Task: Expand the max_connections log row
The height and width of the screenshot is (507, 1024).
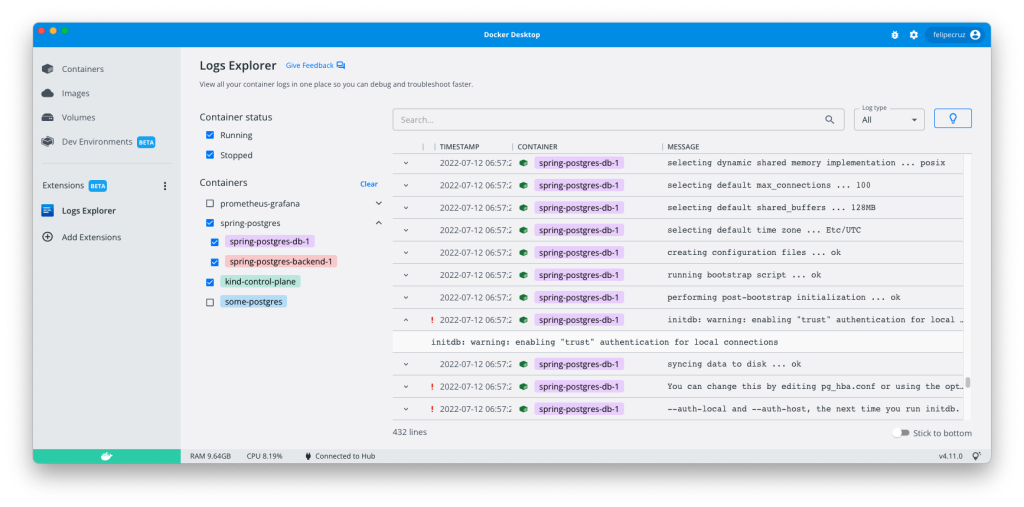Action: [406, 186]
